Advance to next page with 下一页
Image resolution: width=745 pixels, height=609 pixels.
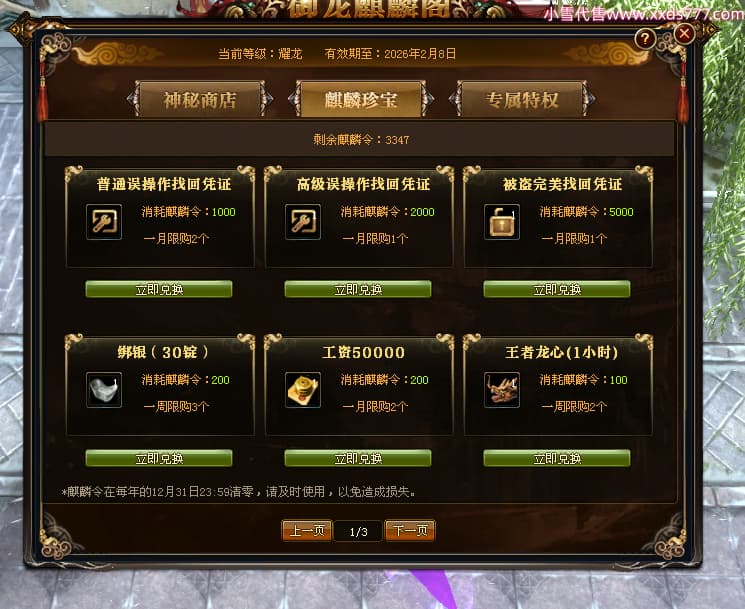tap(410, 531)
